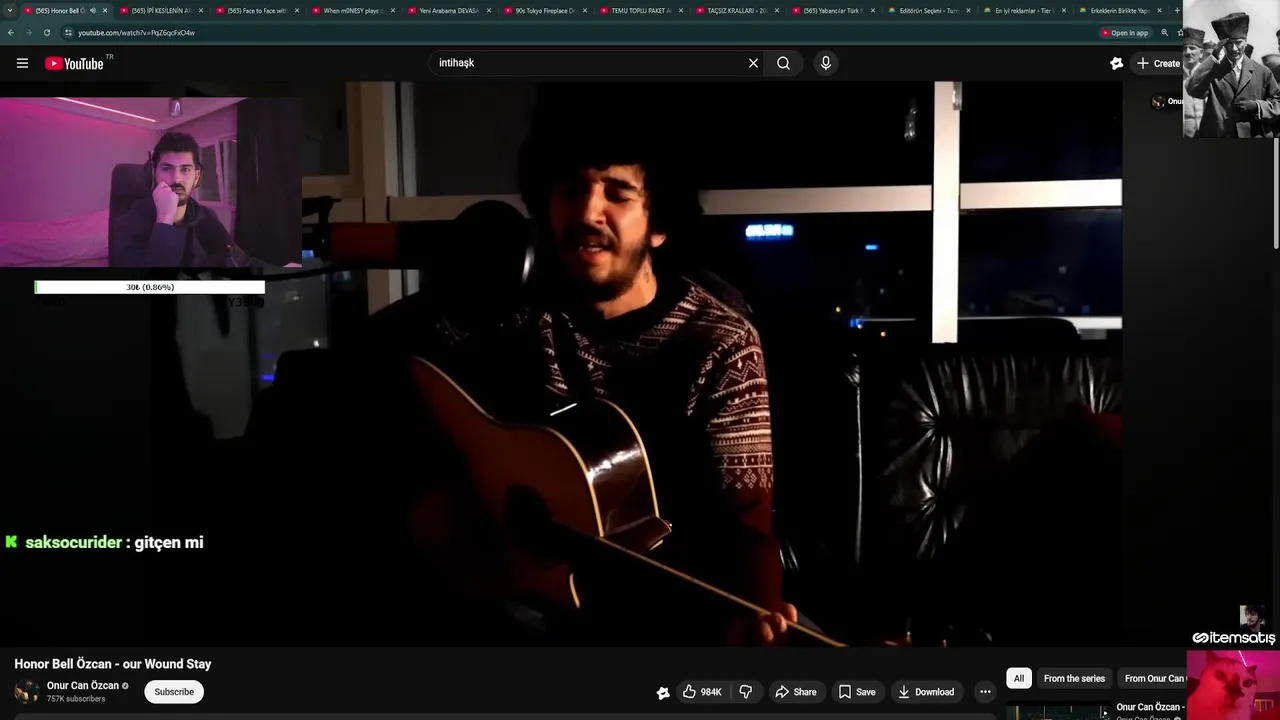Image resolution: width=1280 pixels, height=720 pixels.
Task: Open Onur Can Özcan channel avatar
Action: (27, 692)
